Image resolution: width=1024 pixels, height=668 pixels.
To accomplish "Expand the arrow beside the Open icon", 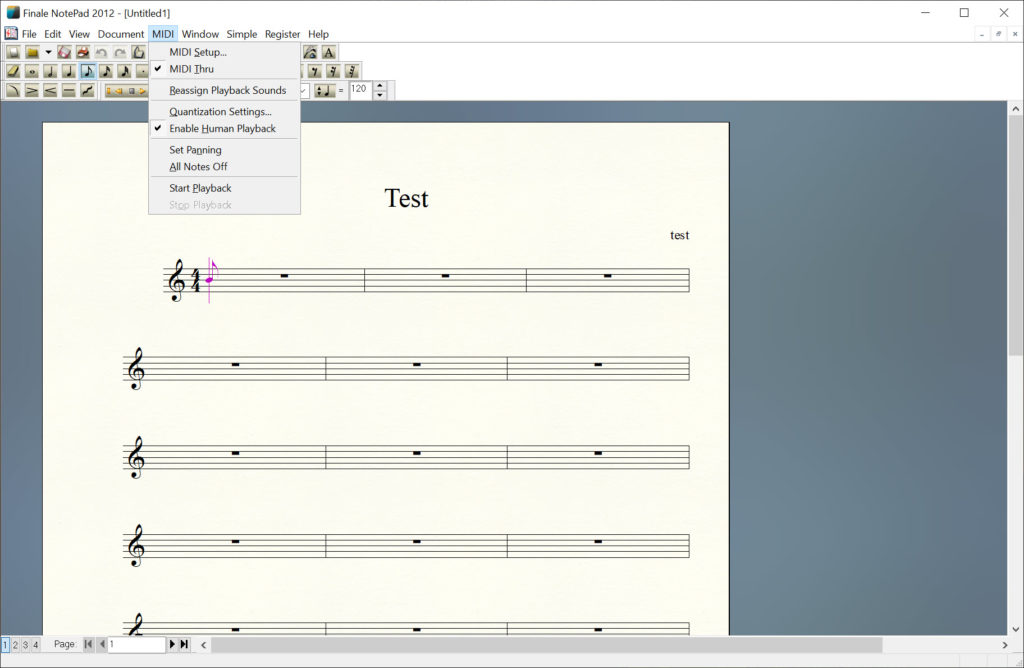I will click(x=48, y=52).
